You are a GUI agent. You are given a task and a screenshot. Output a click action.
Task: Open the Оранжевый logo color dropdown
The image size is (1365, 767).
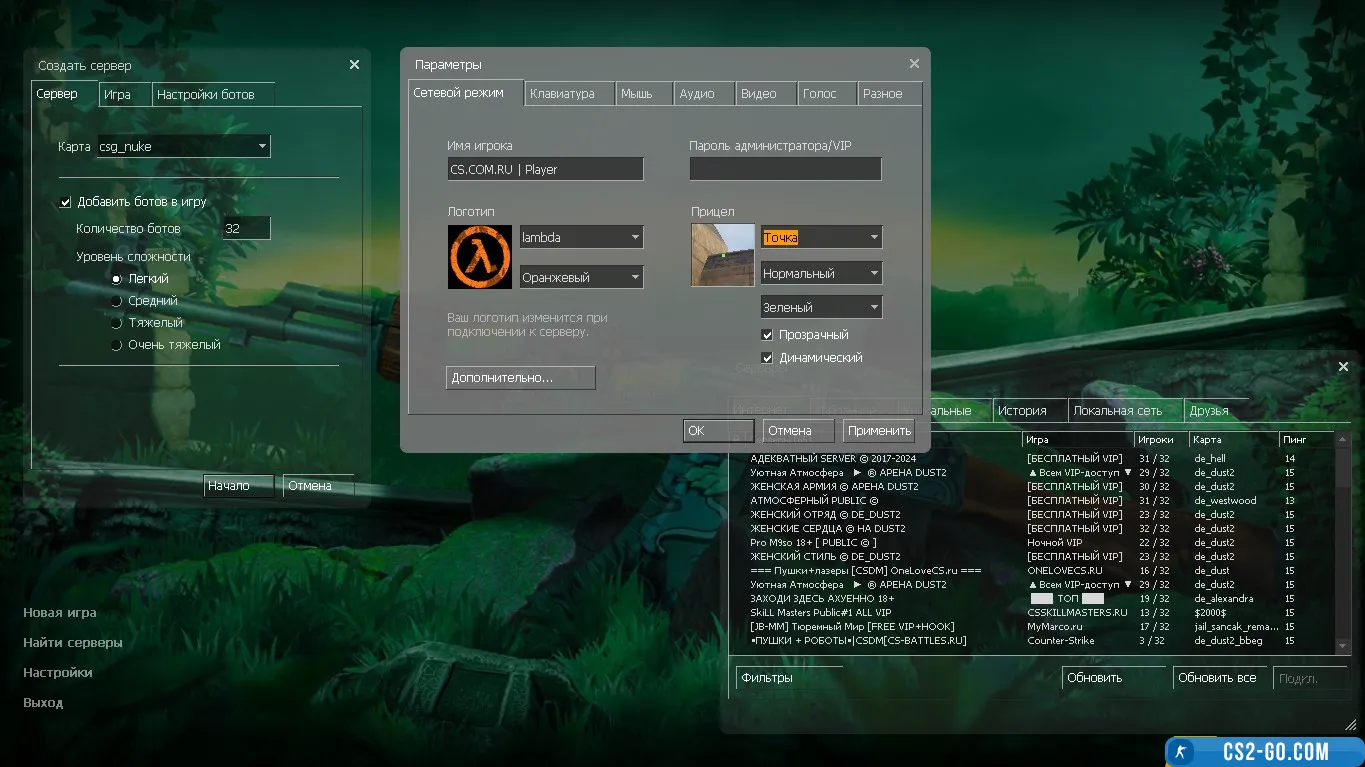click(x=581, y=278)
